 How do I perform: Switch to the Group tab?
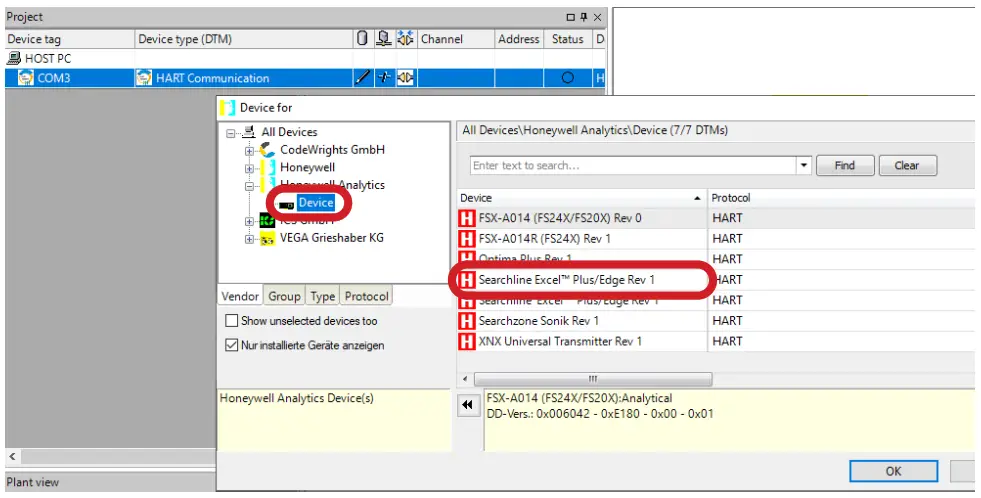click(x=285, y=296)
